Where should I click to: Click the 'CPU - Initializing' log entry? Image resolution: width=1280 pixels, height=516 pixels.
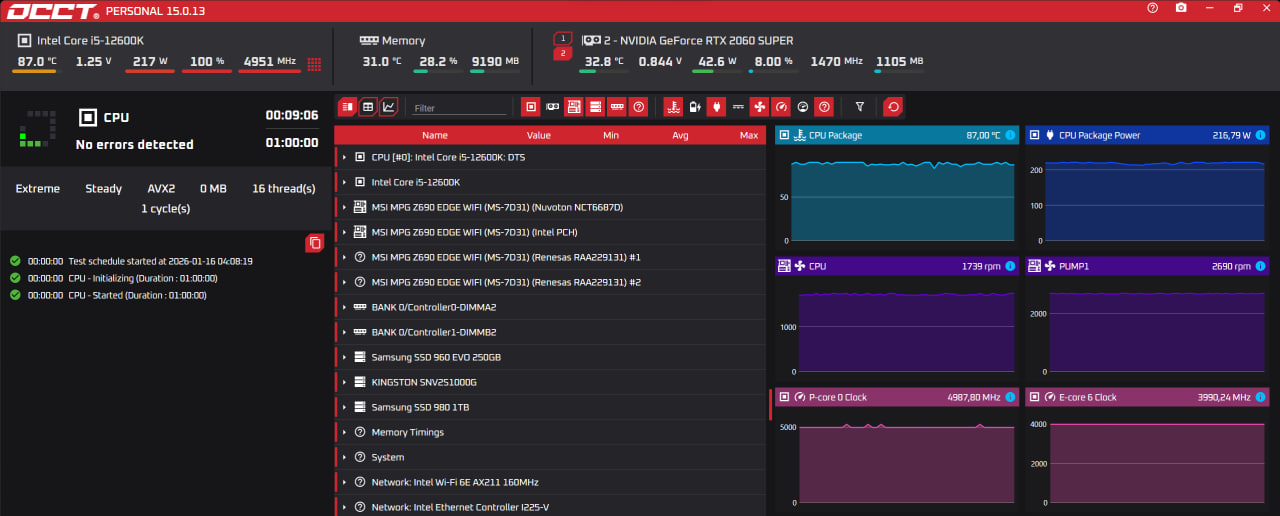pyautogui.click(x=113, y=278)
